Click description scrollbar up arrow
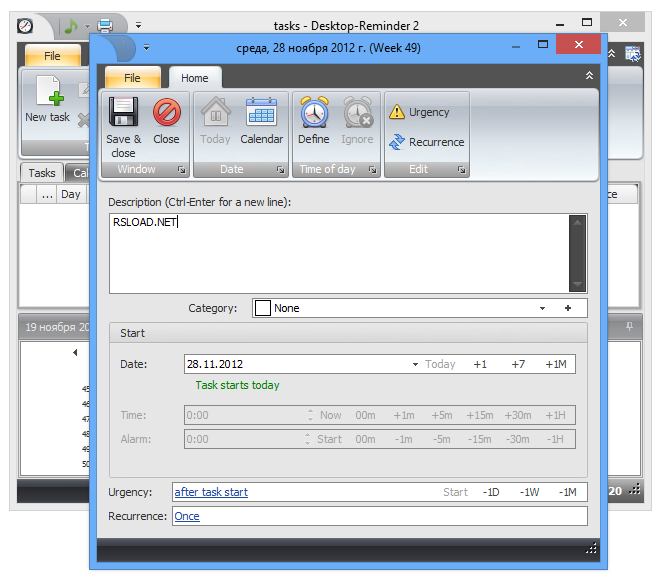Image resolution: width=662 pixels, height=585 pixels. tap(577, 223)
